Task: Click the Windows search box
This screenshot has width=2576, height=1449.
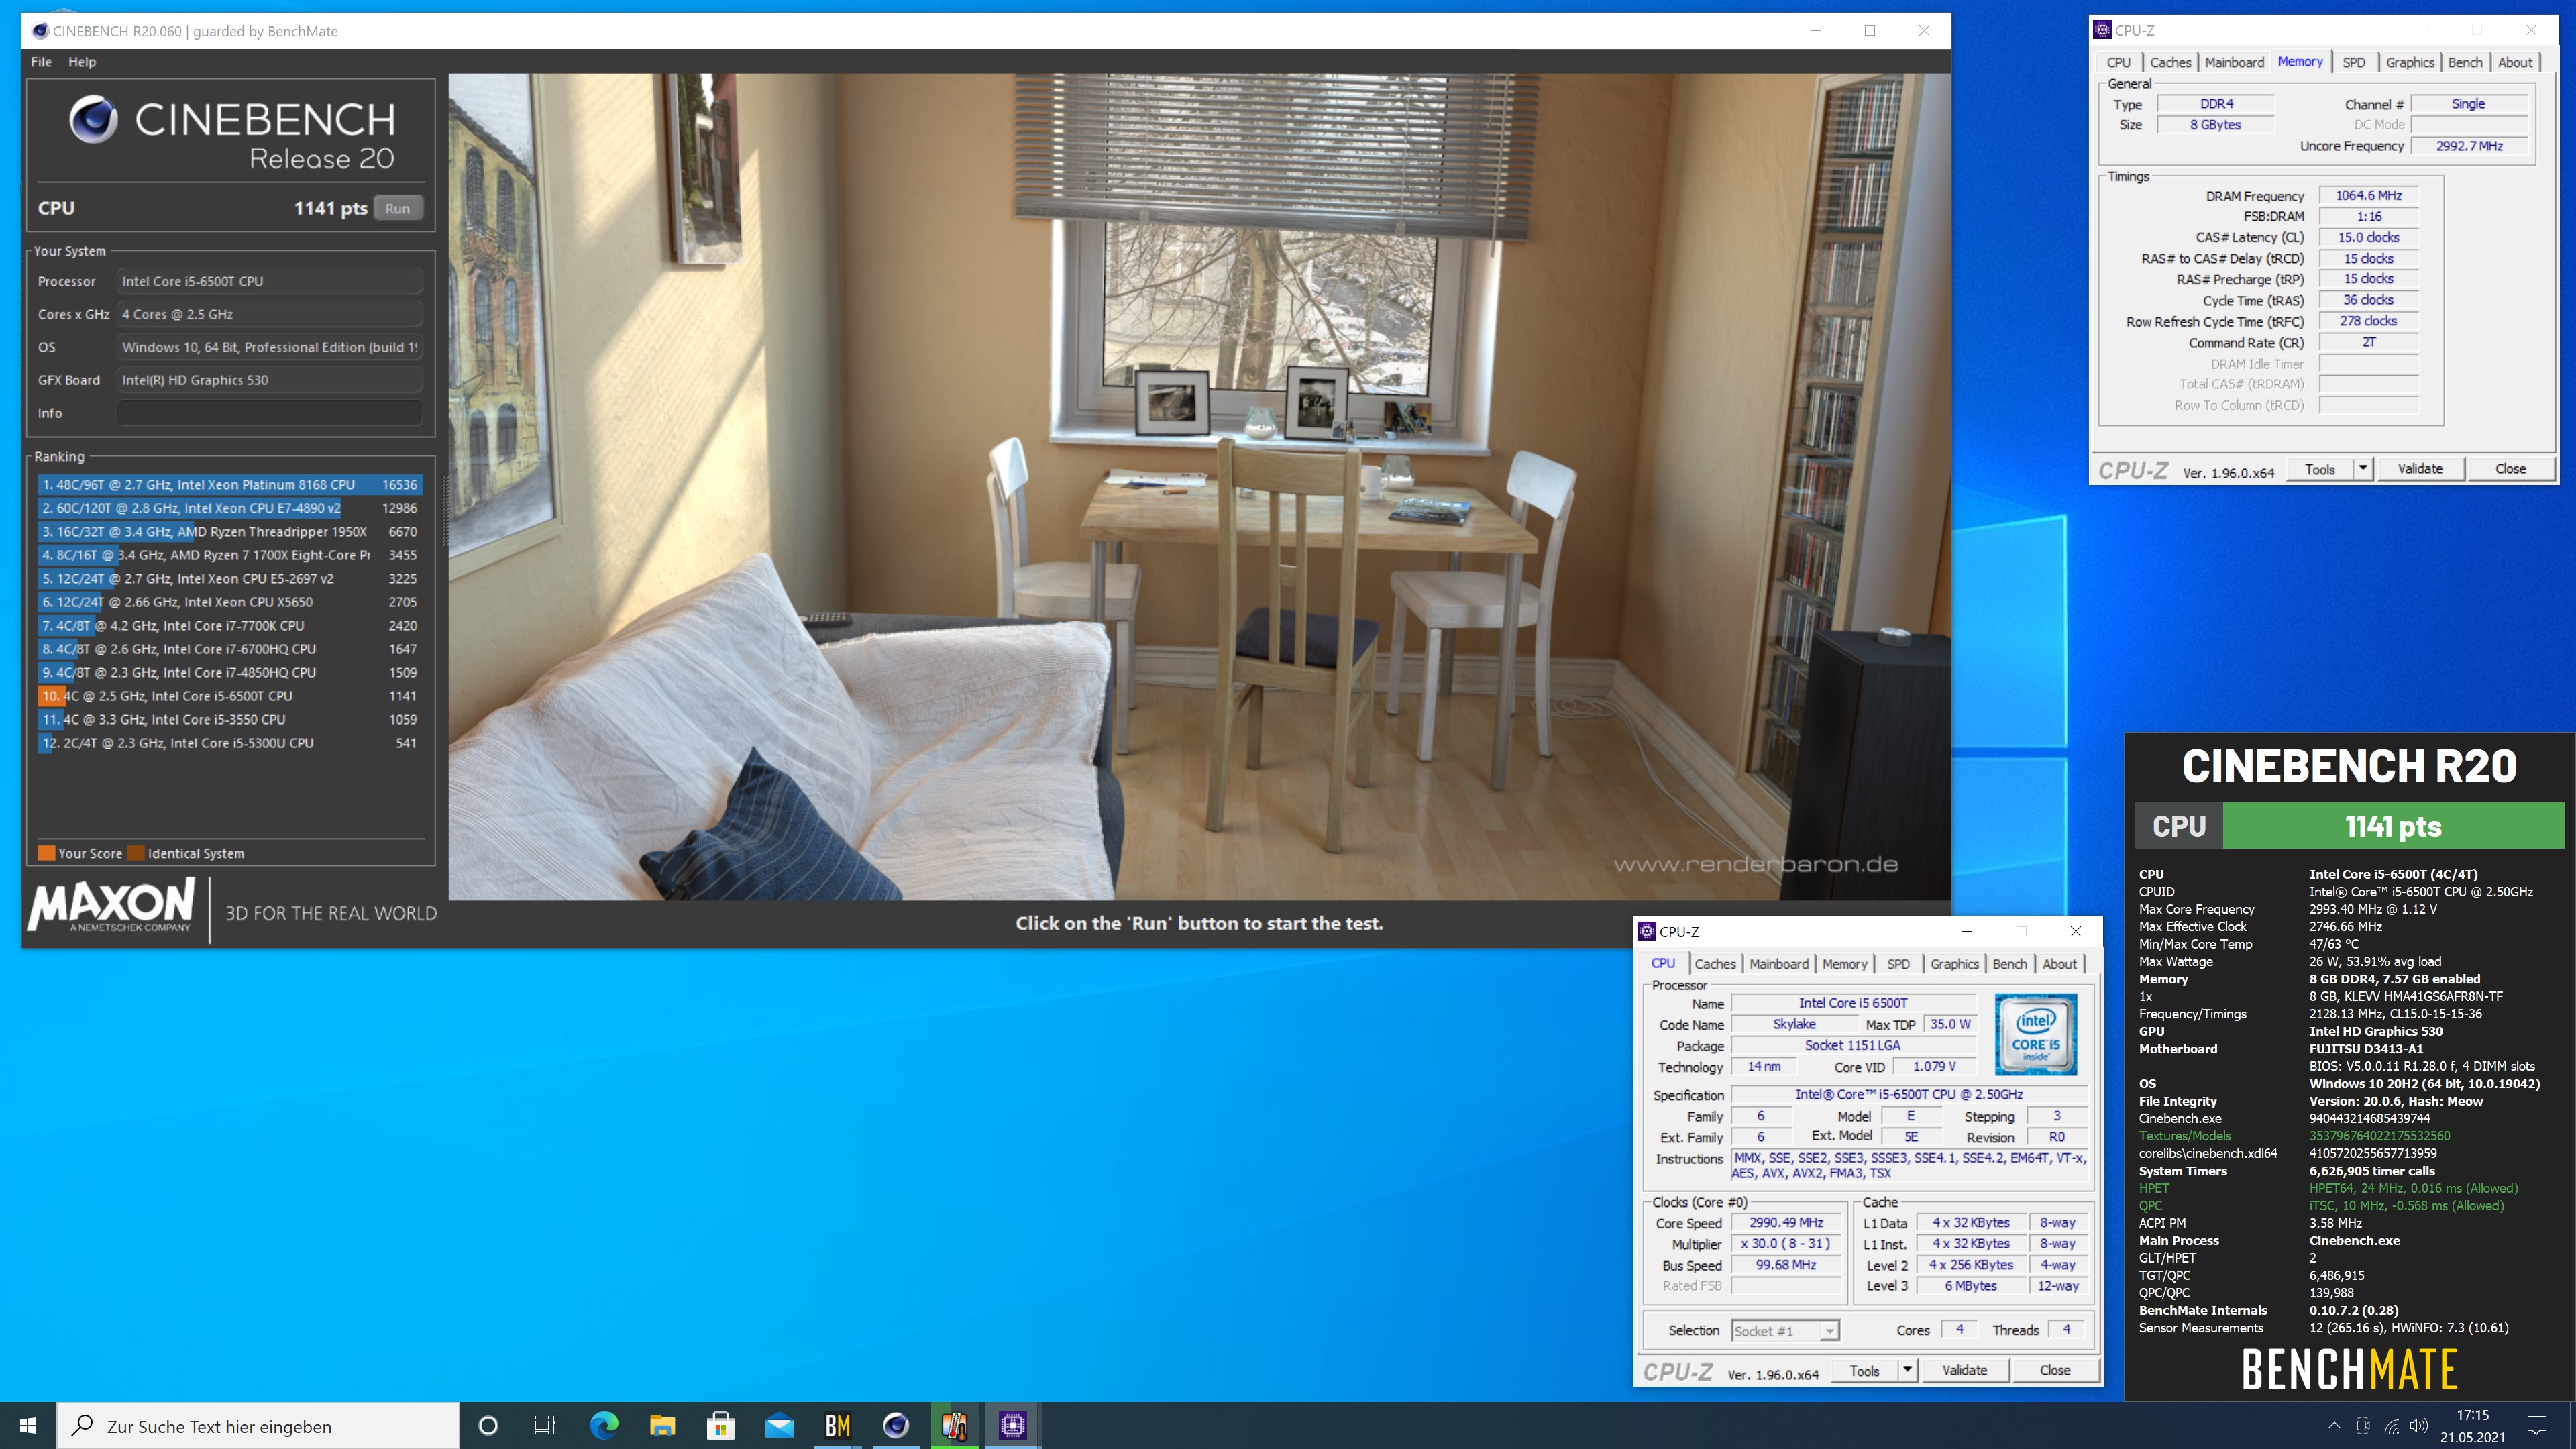Action: pos(258,1426)
